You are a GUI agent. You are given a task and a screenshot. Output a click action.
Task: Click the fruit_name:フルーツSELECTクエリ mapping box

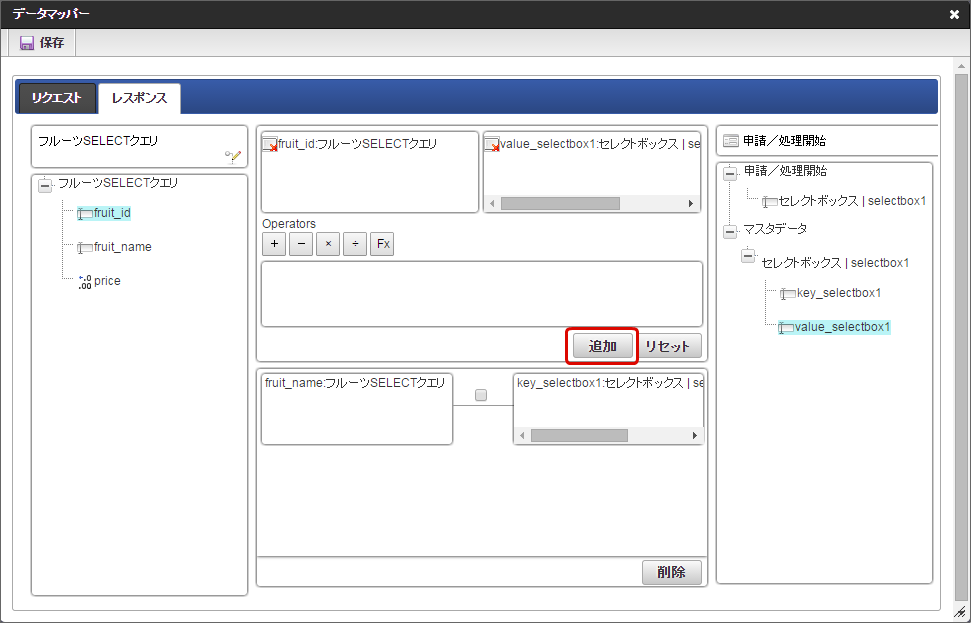357,409
